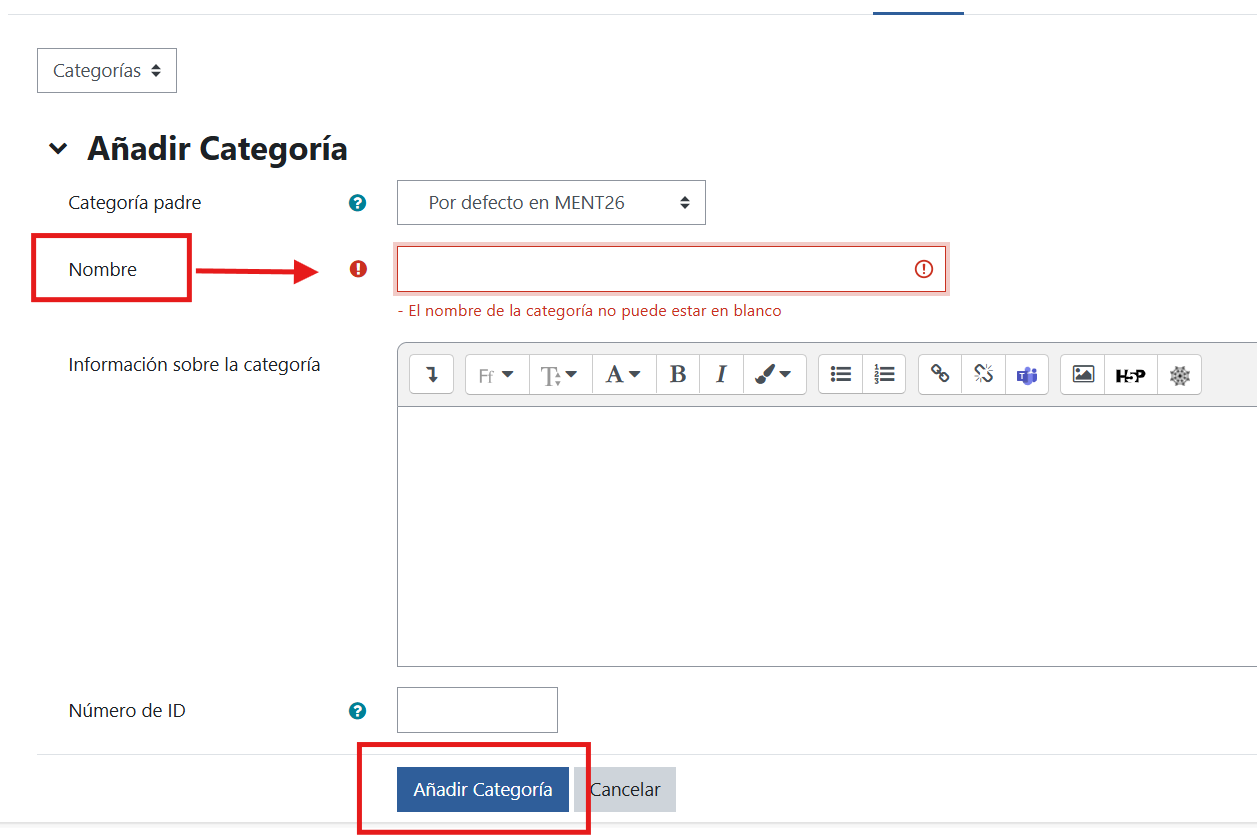Collapse the Añadir Categoría section chevron
This screenshot has height=835, width=1257.
point(59,149)
